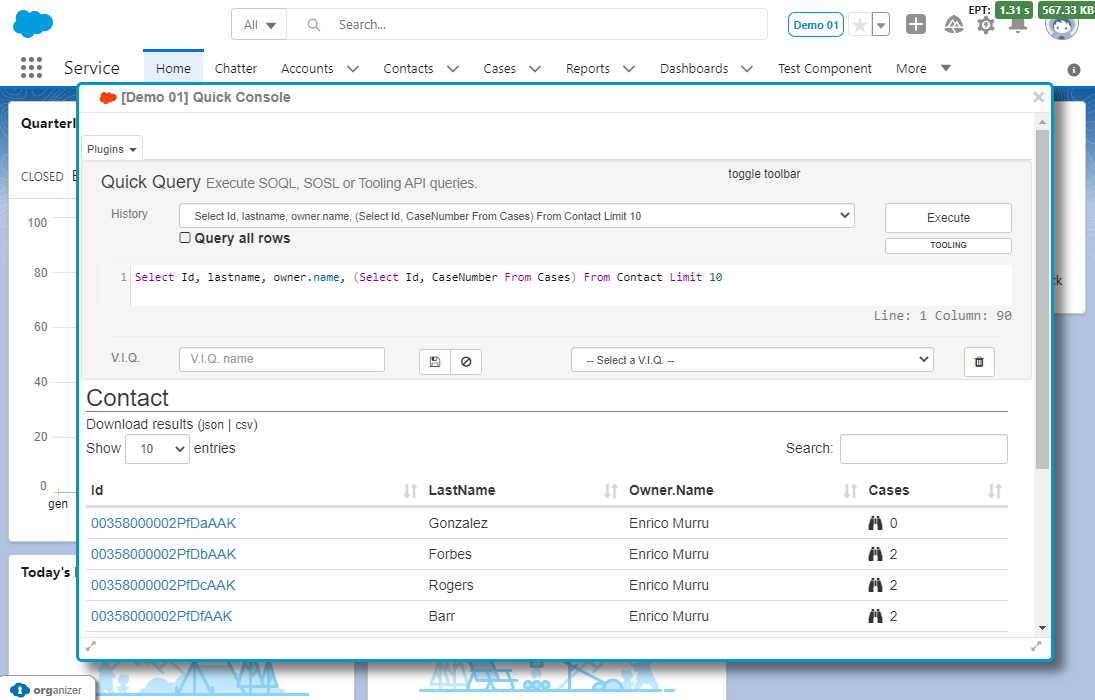
Task: Change the Show entries count dropdown
Action: (157, 449)
